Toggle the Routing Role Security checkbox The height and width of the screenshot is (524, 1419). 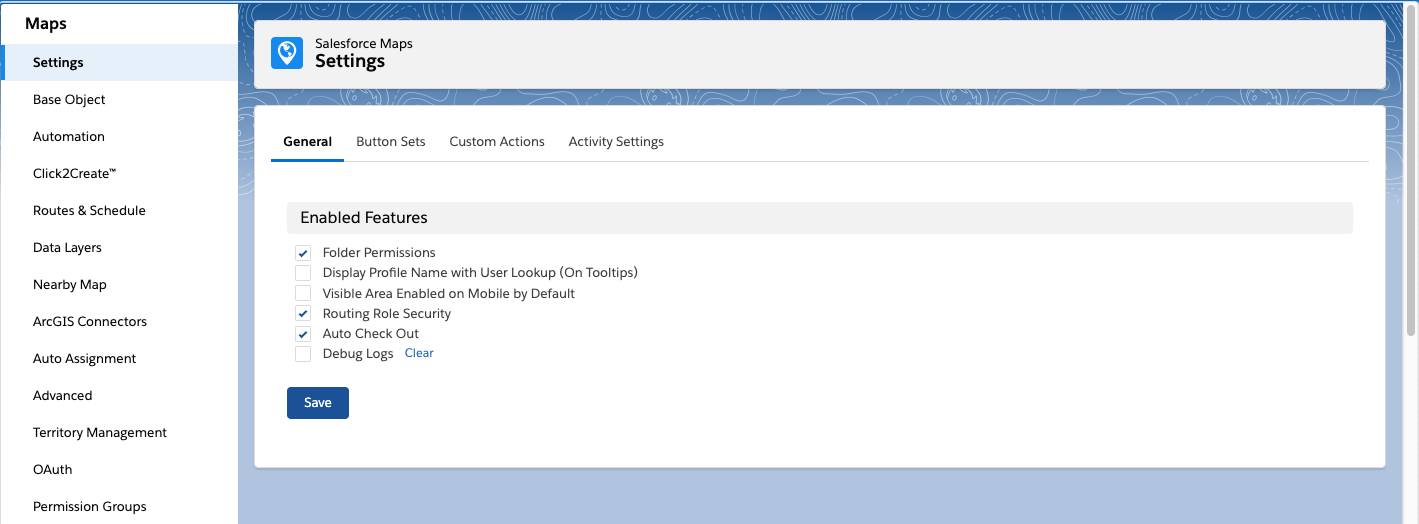303,313
